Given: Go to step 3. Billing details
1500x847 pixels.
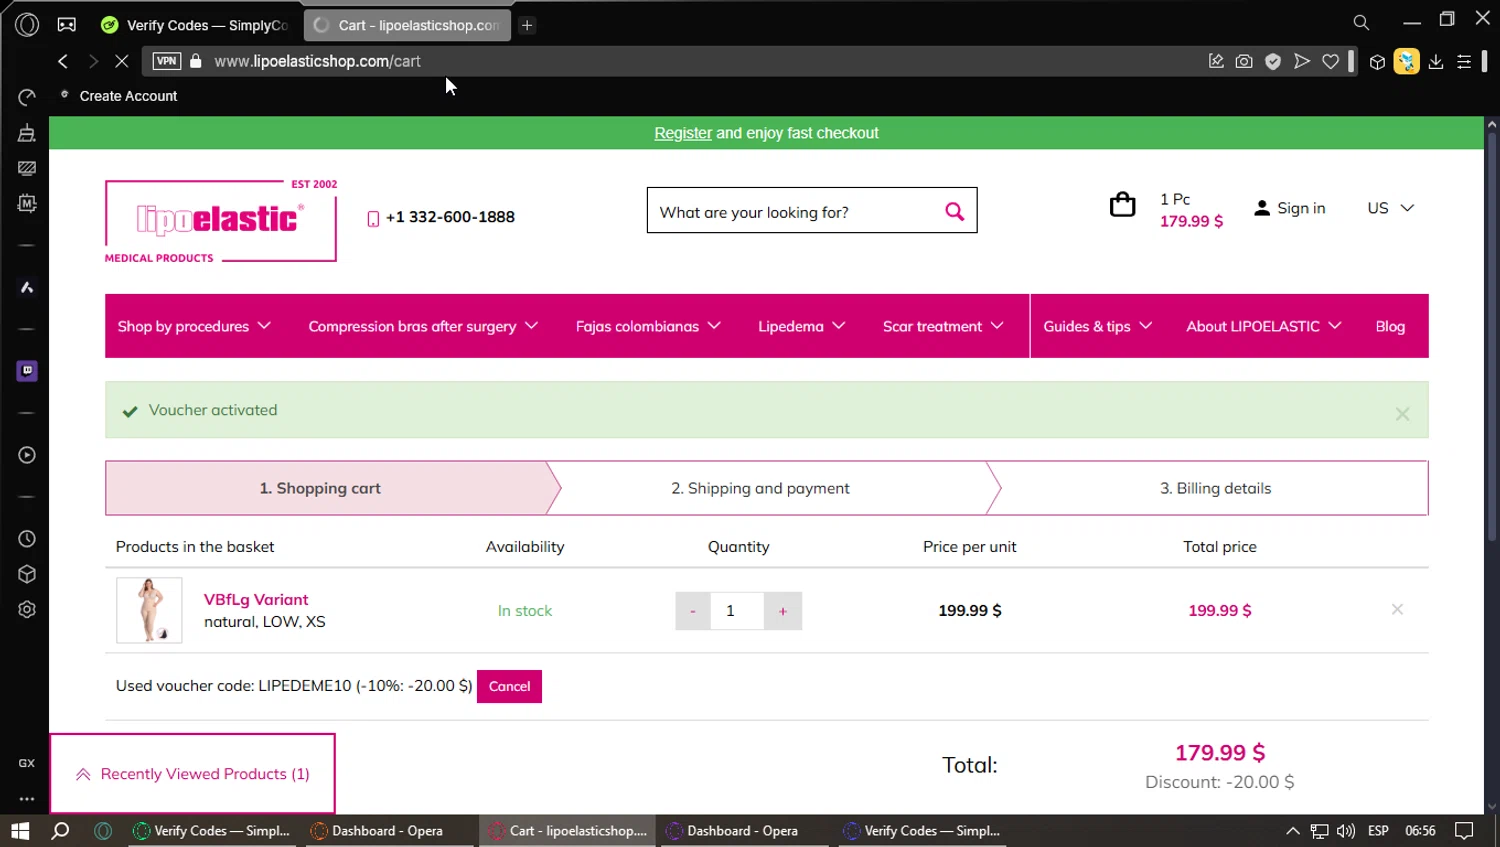Looking at the screenshot, I should [x=1215, y=488].
